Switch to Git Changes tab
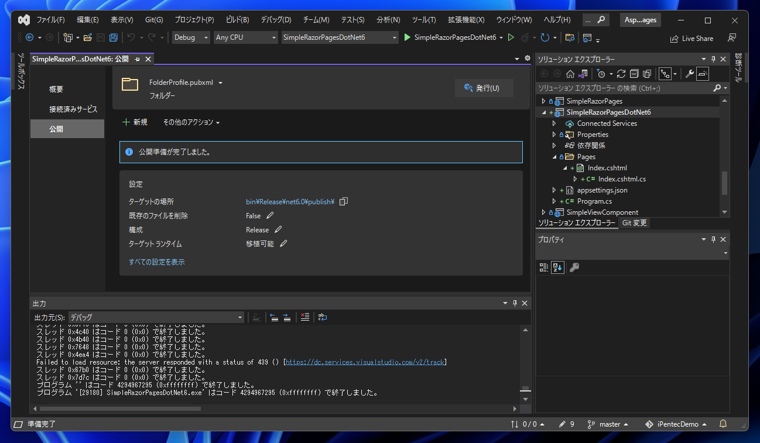760x443 pixels. coord(634,223)
